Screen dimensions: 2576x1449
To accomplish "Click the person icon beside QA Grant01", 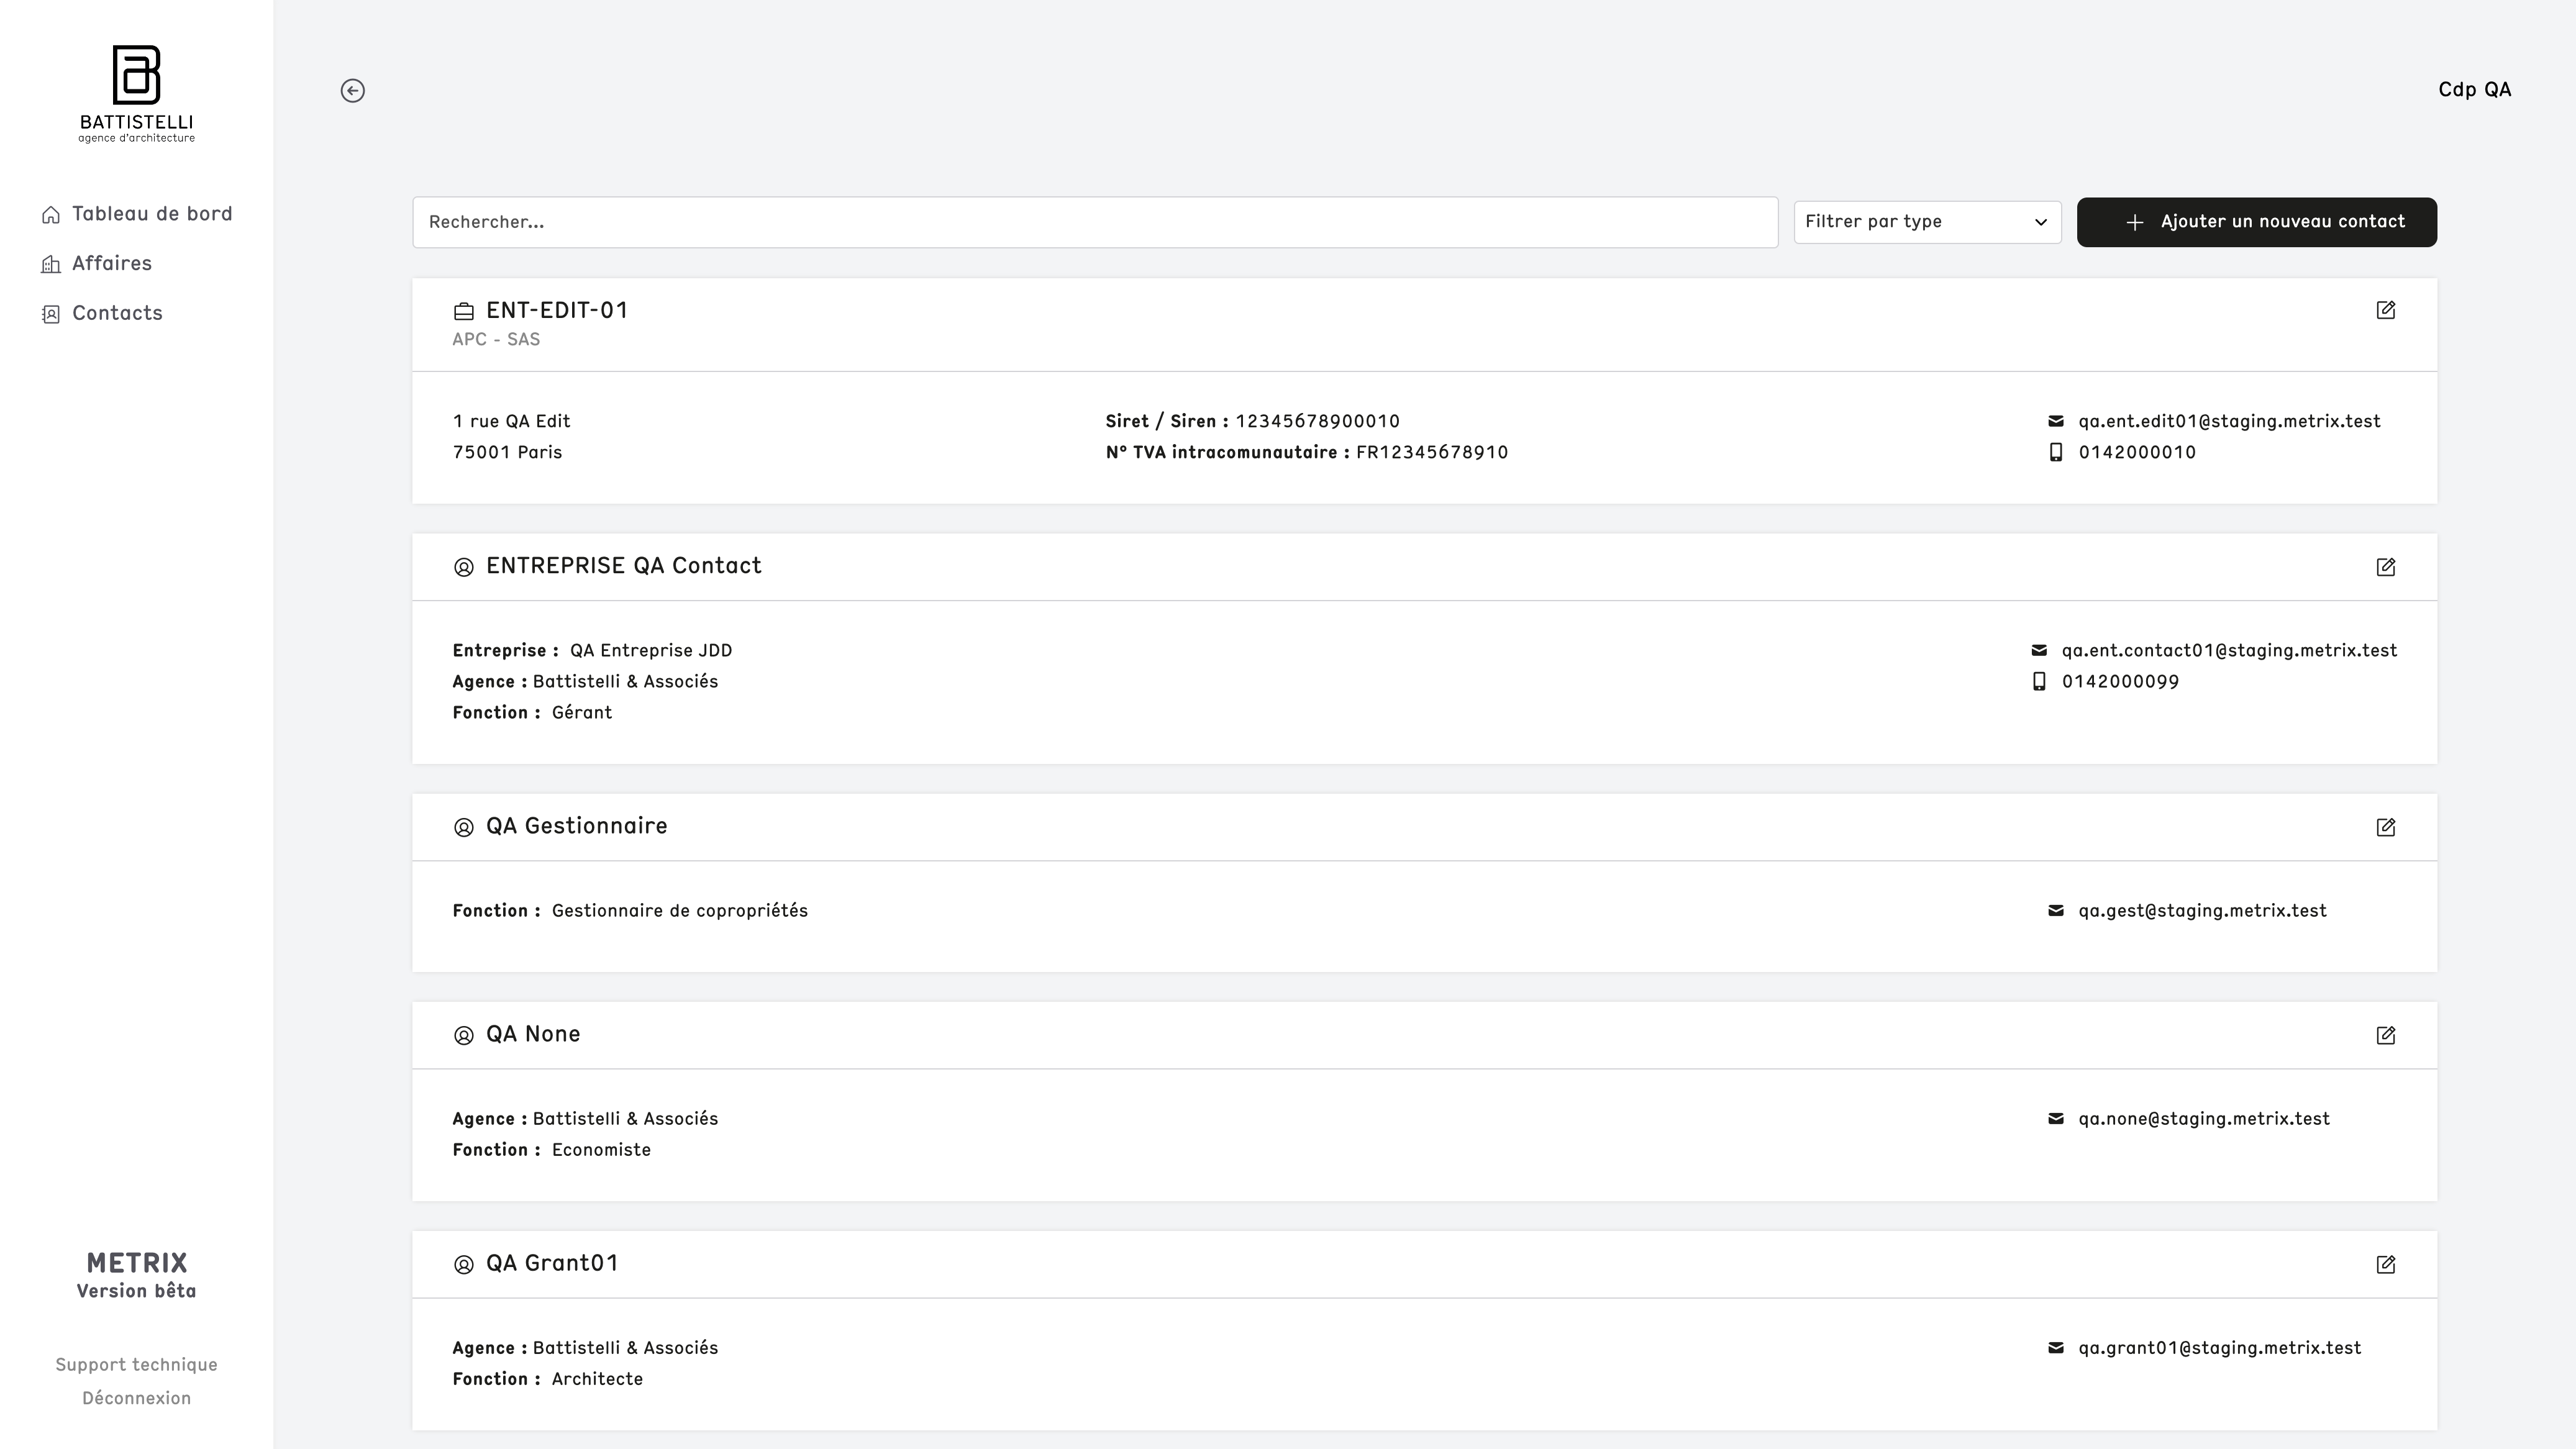I will click(x=464, y=1264).
